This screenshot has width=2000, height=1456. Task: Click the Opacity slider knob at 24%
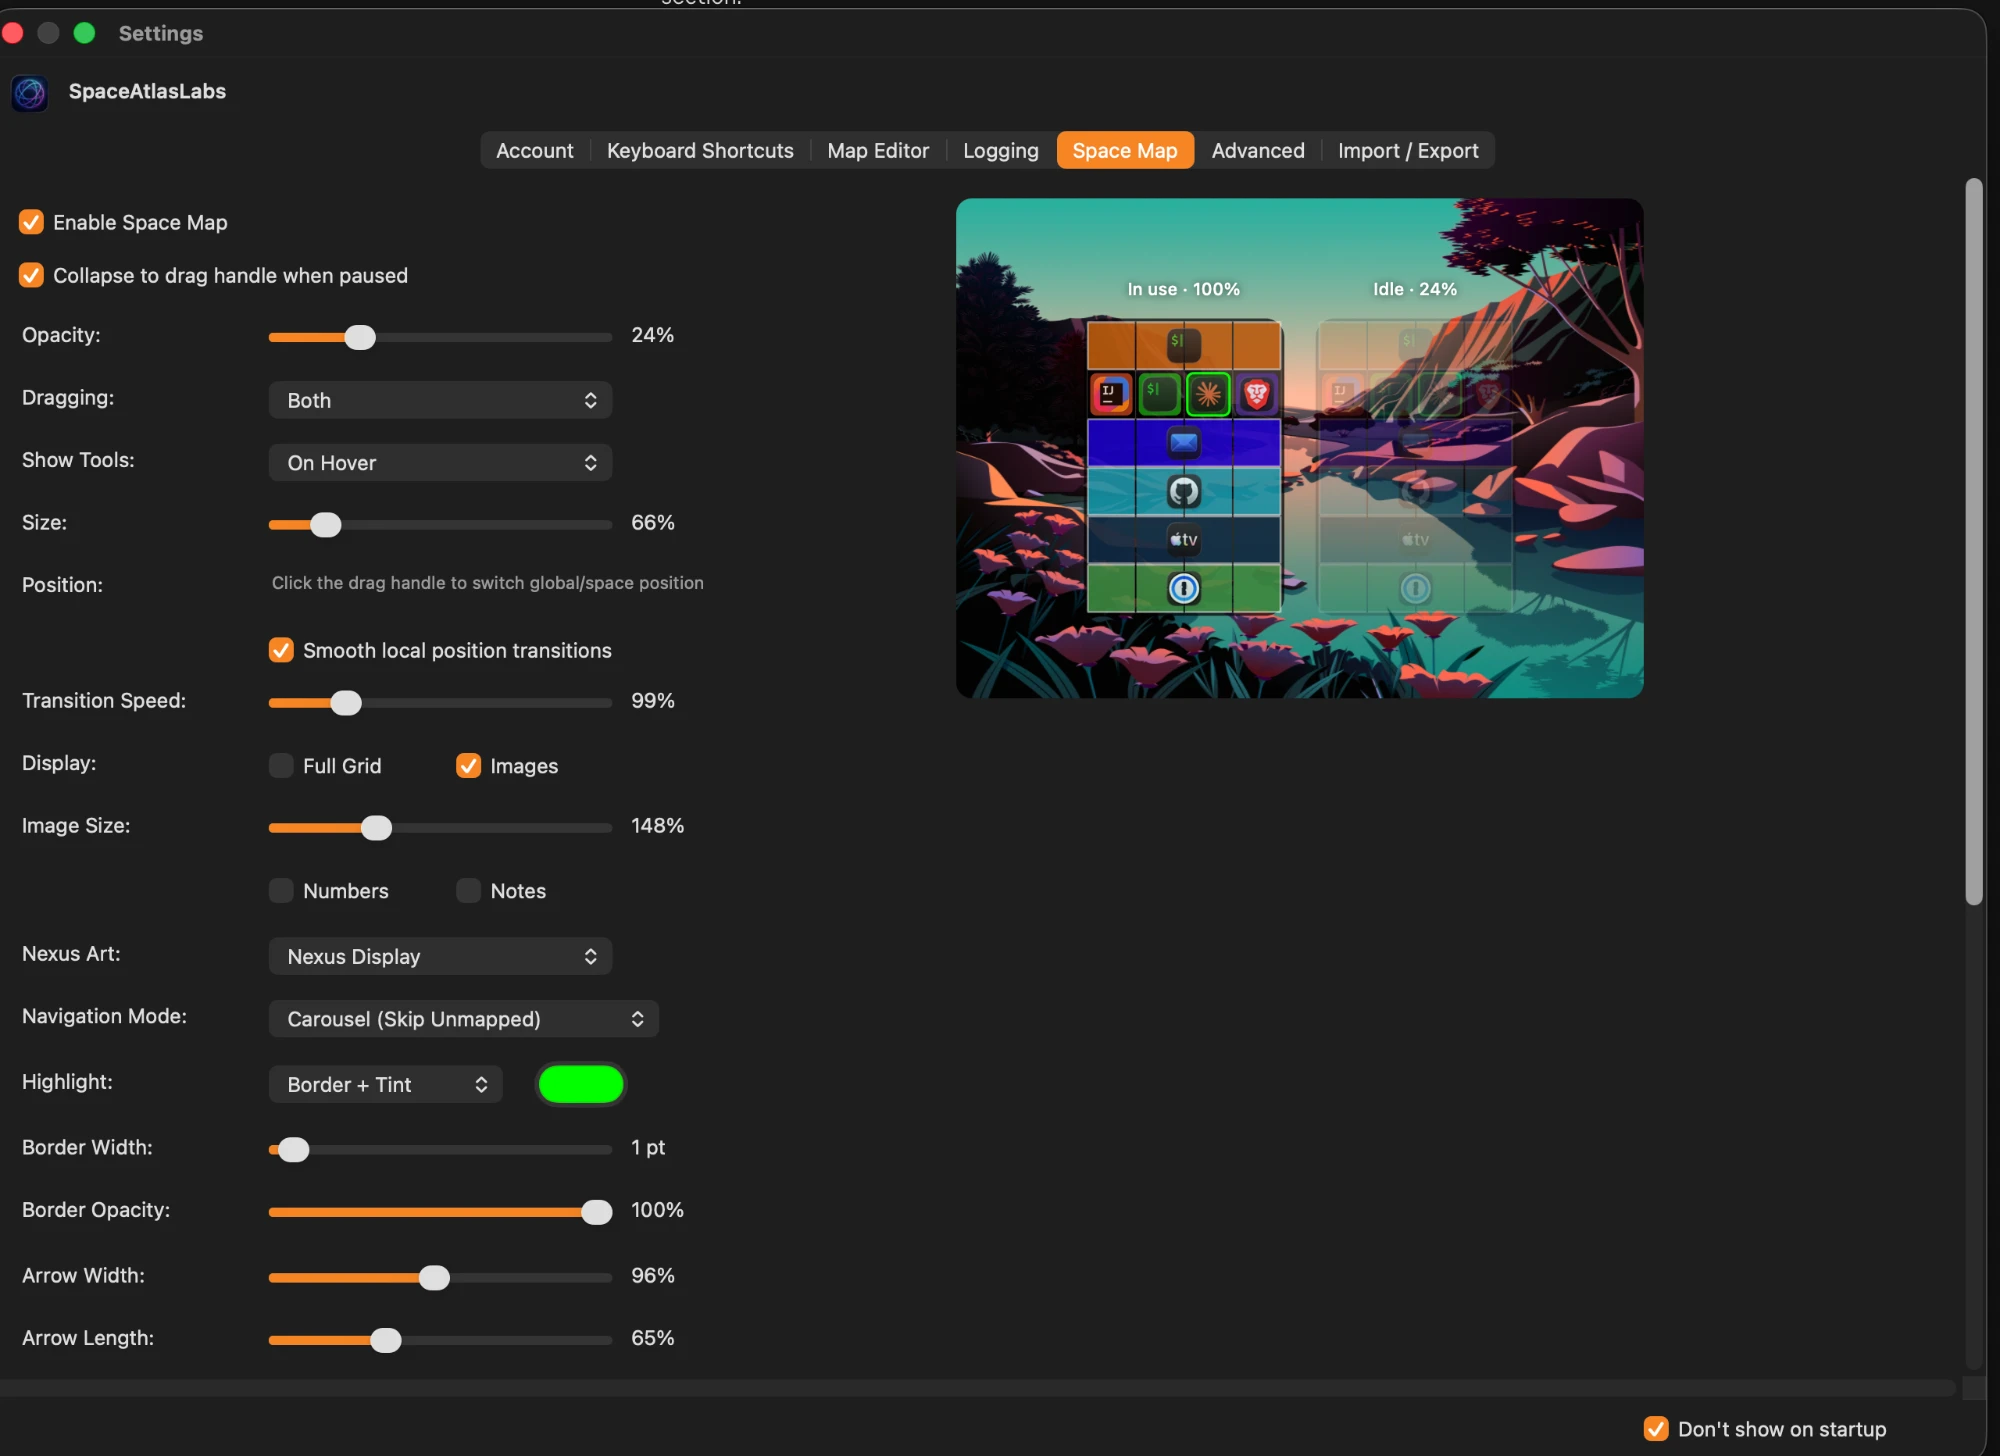pyautogui.click(x=360, y=337)
